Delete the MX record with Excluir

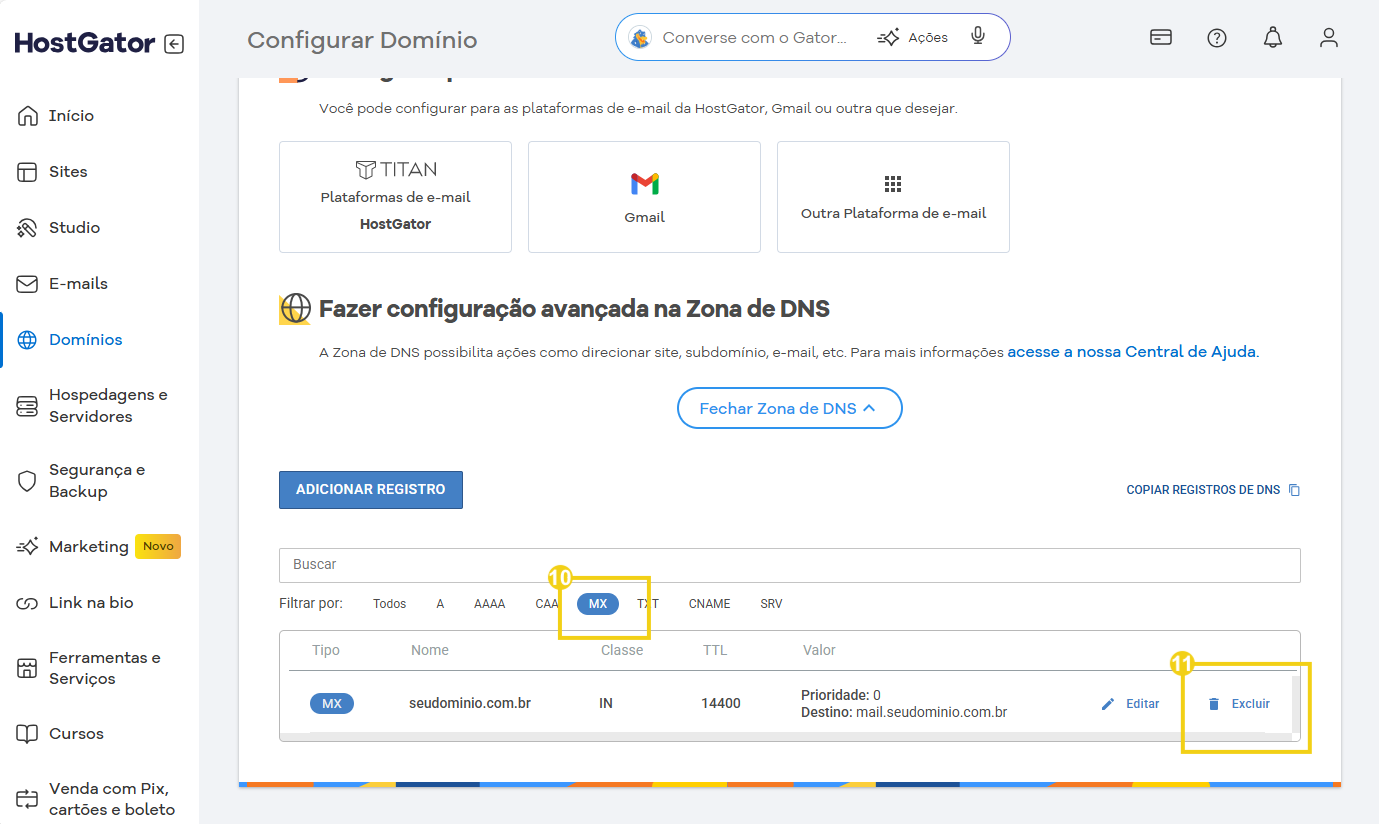click(x=1239, y=704)
